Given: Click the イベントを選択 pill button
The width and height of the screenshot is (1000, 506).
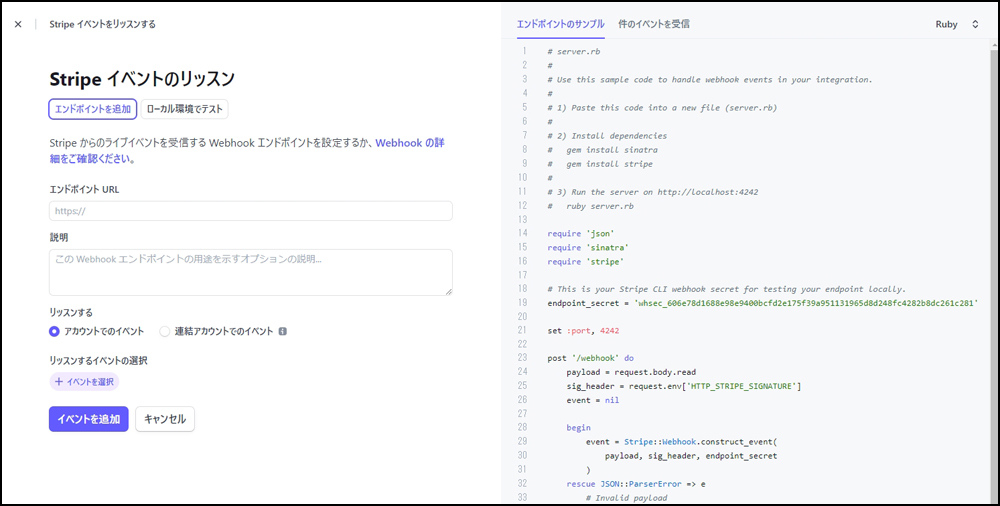Looking at the screenshot, I should (x=84, y=382).
